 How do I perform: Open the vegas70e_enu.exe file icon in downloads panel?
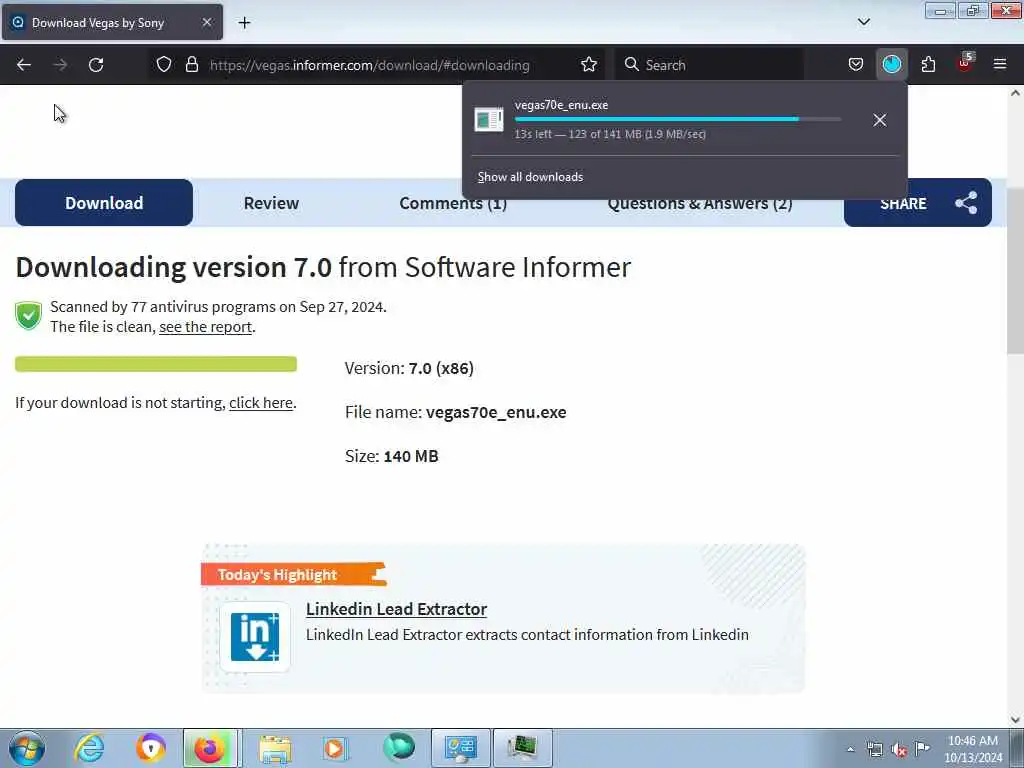[x=488, y=120]
